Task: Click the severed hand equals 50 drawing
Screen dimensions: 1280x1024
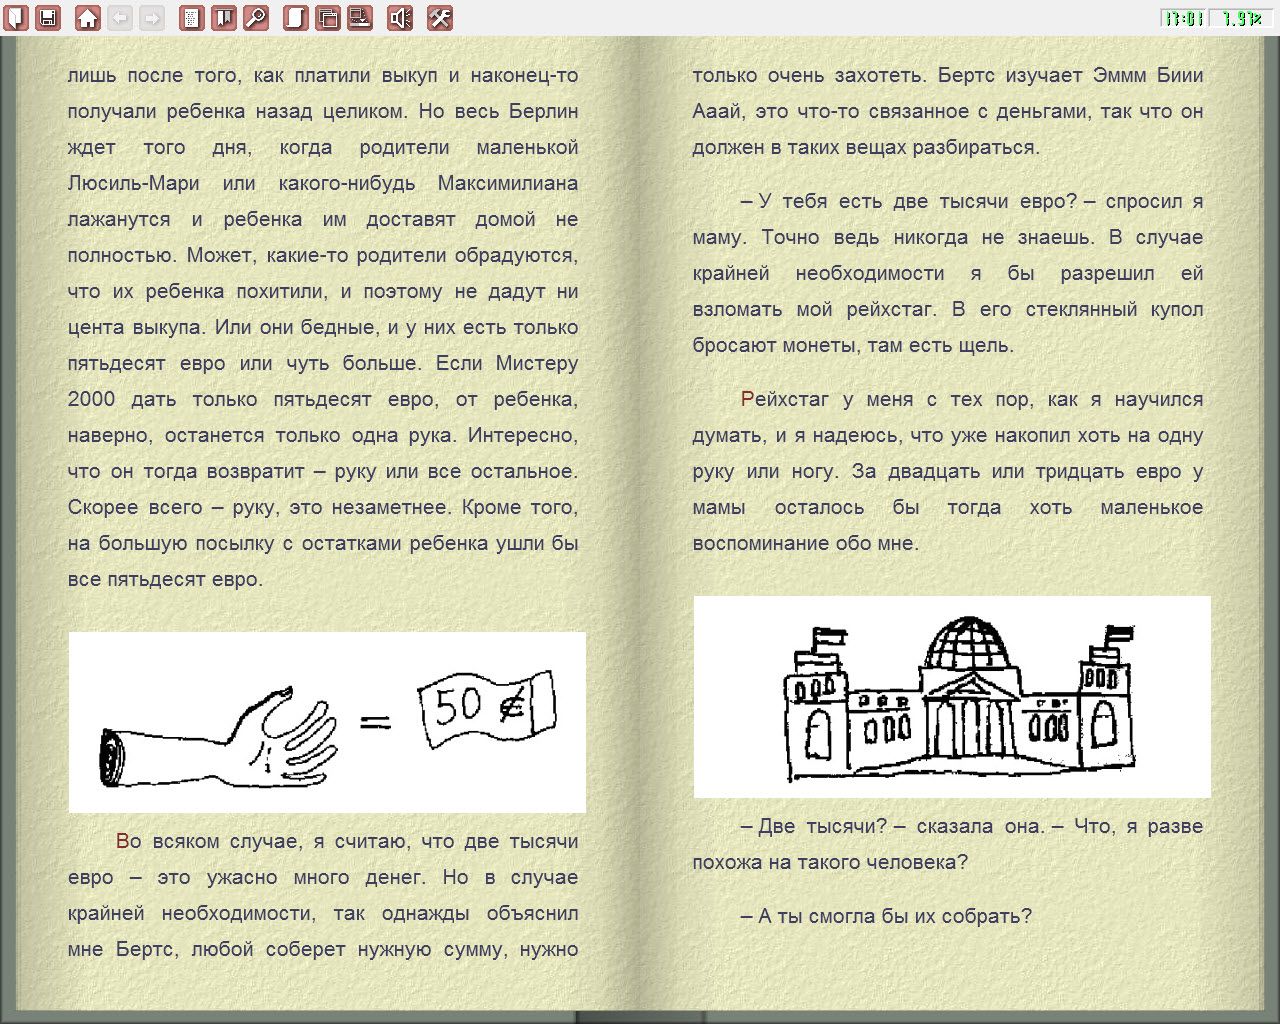Action: coord(327,722)
